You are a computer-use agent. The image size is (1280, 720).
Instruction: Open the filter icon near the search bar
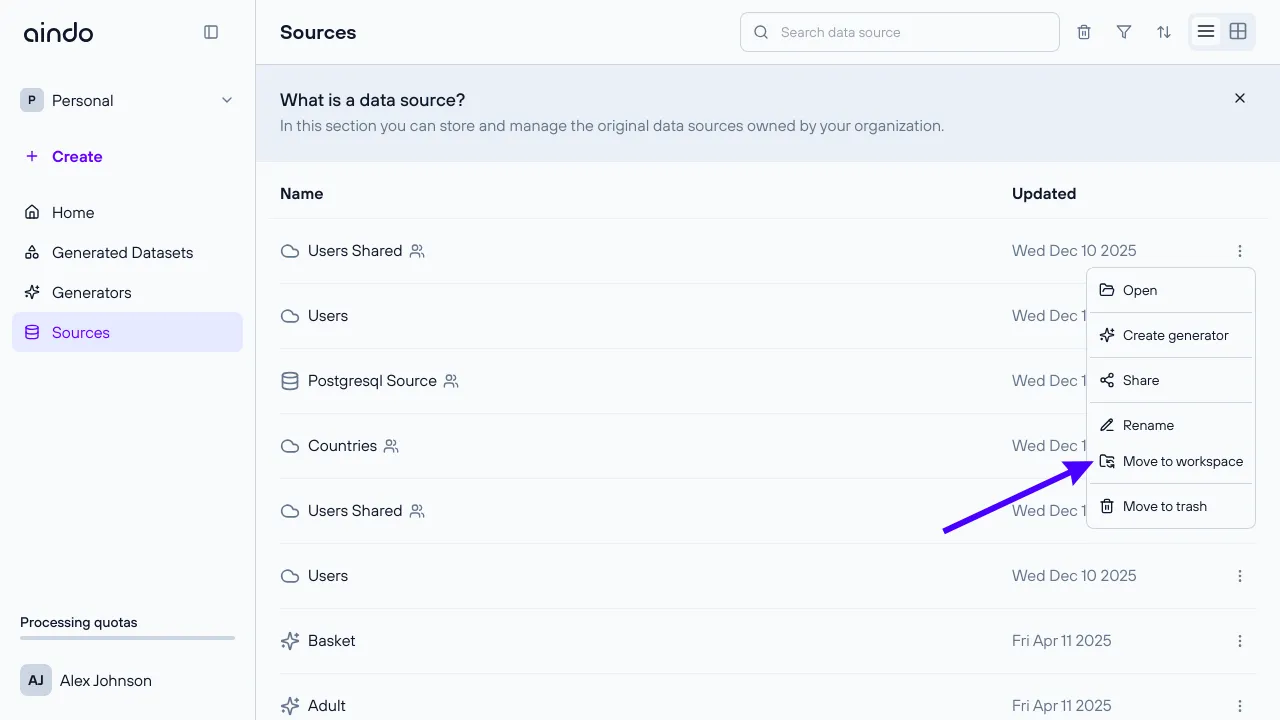(x=1123, y=31)
